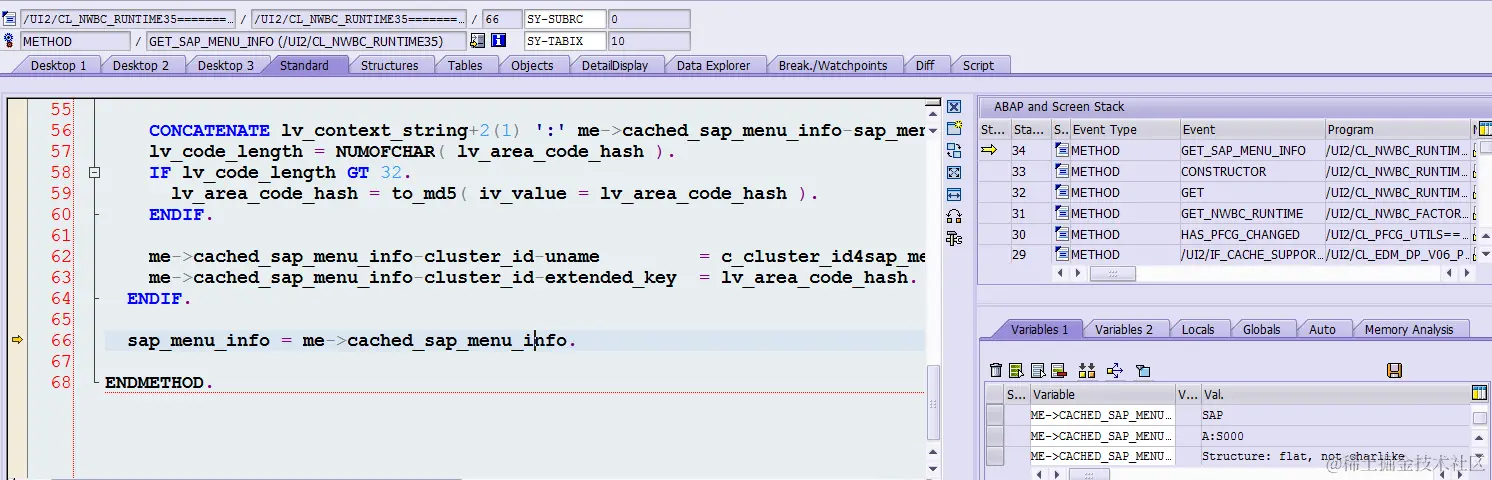Select the row selector of the SAP value row

tap(995, 415)
